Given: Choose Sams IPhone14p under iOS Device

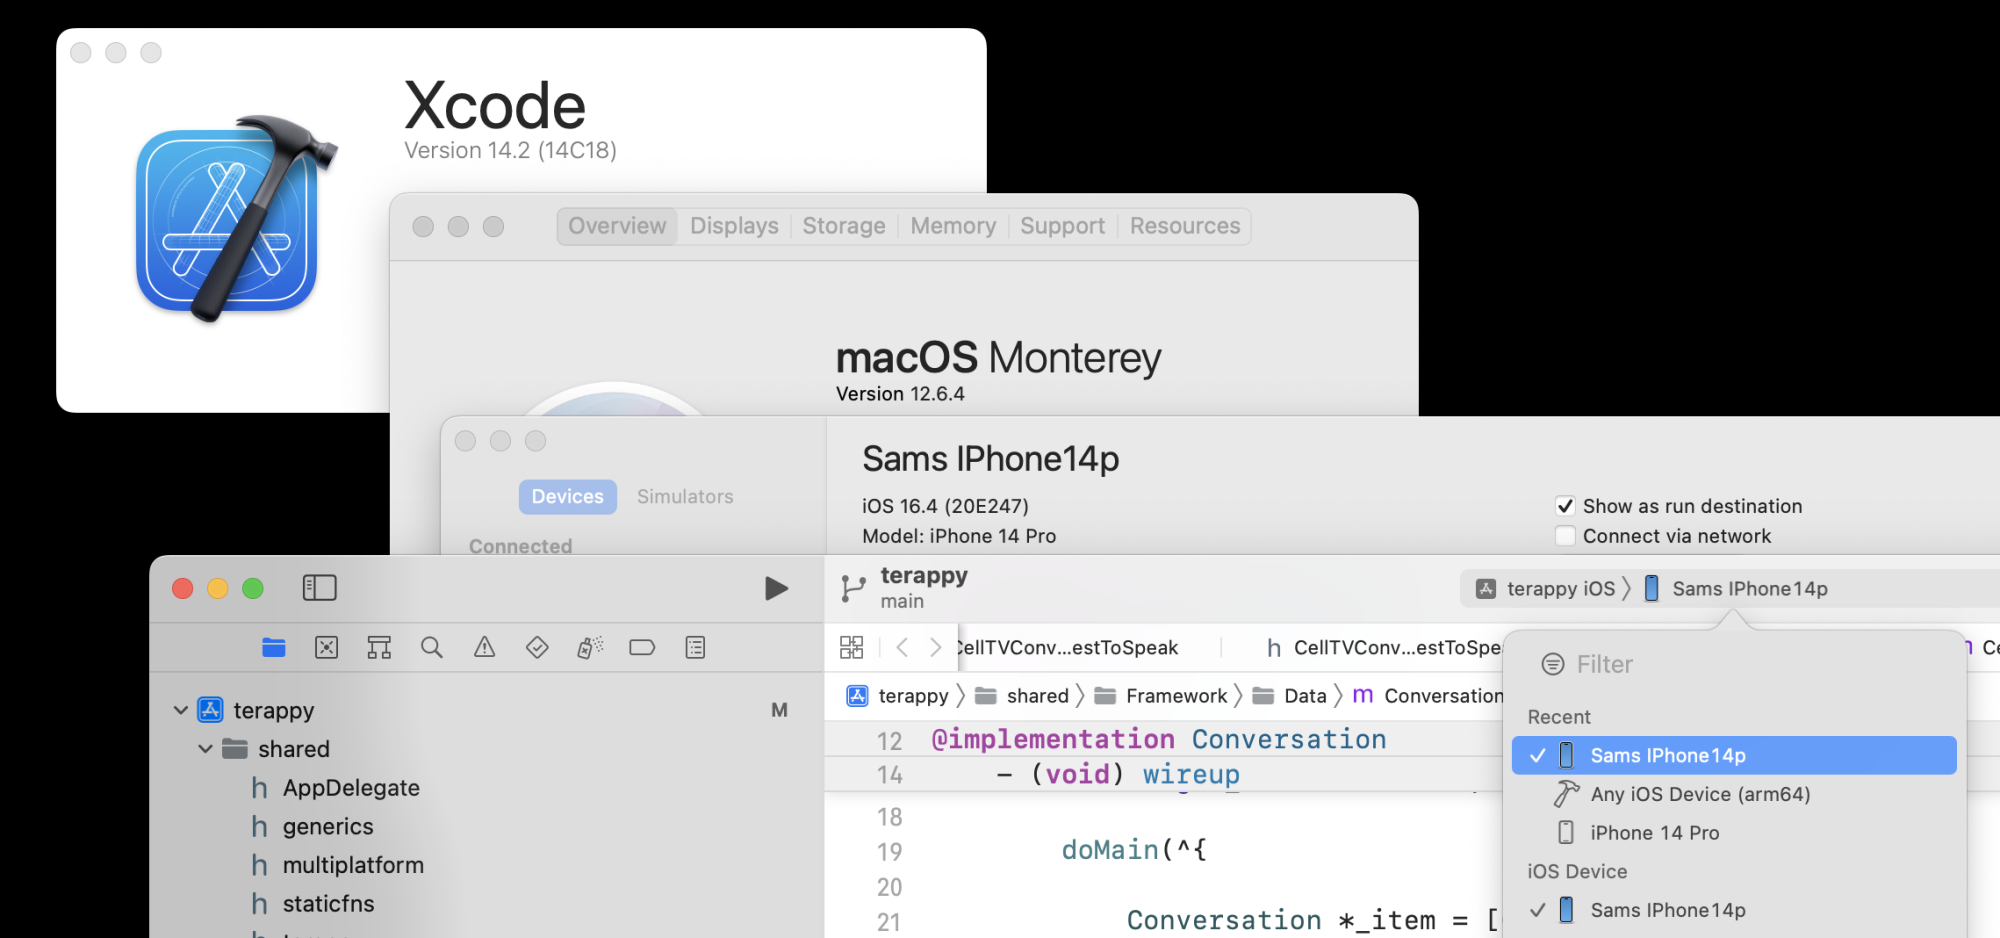Looking at the screenshot, I should click(1734, 910).
